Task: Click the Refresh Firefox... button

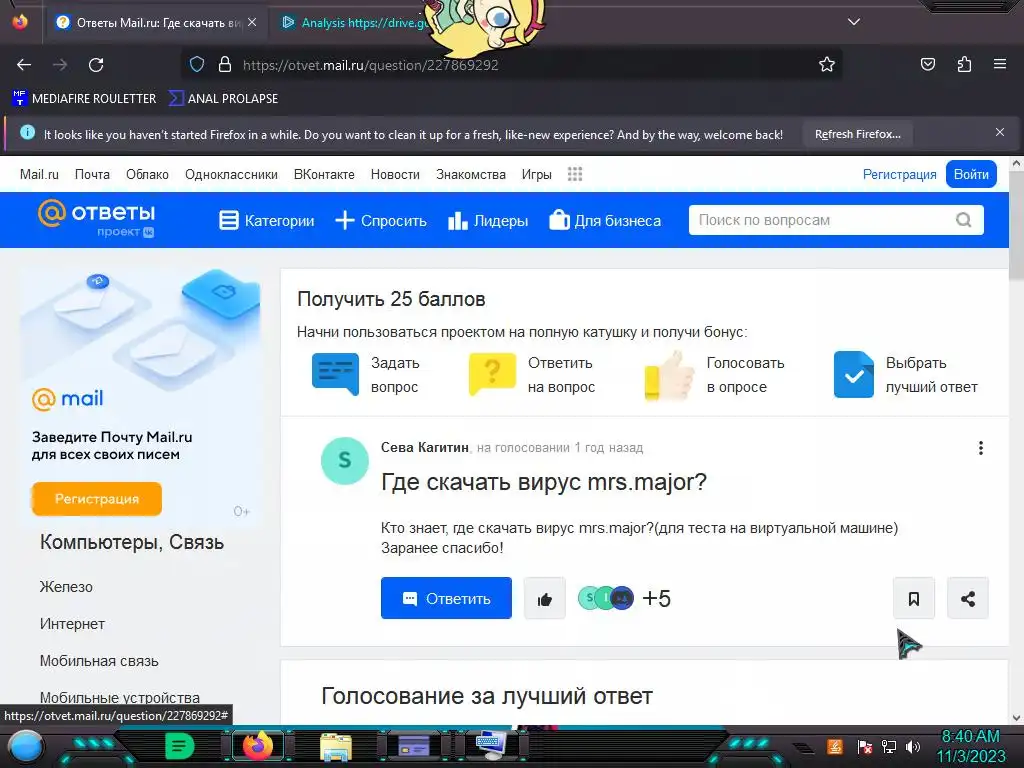Action: pos(857,134)
